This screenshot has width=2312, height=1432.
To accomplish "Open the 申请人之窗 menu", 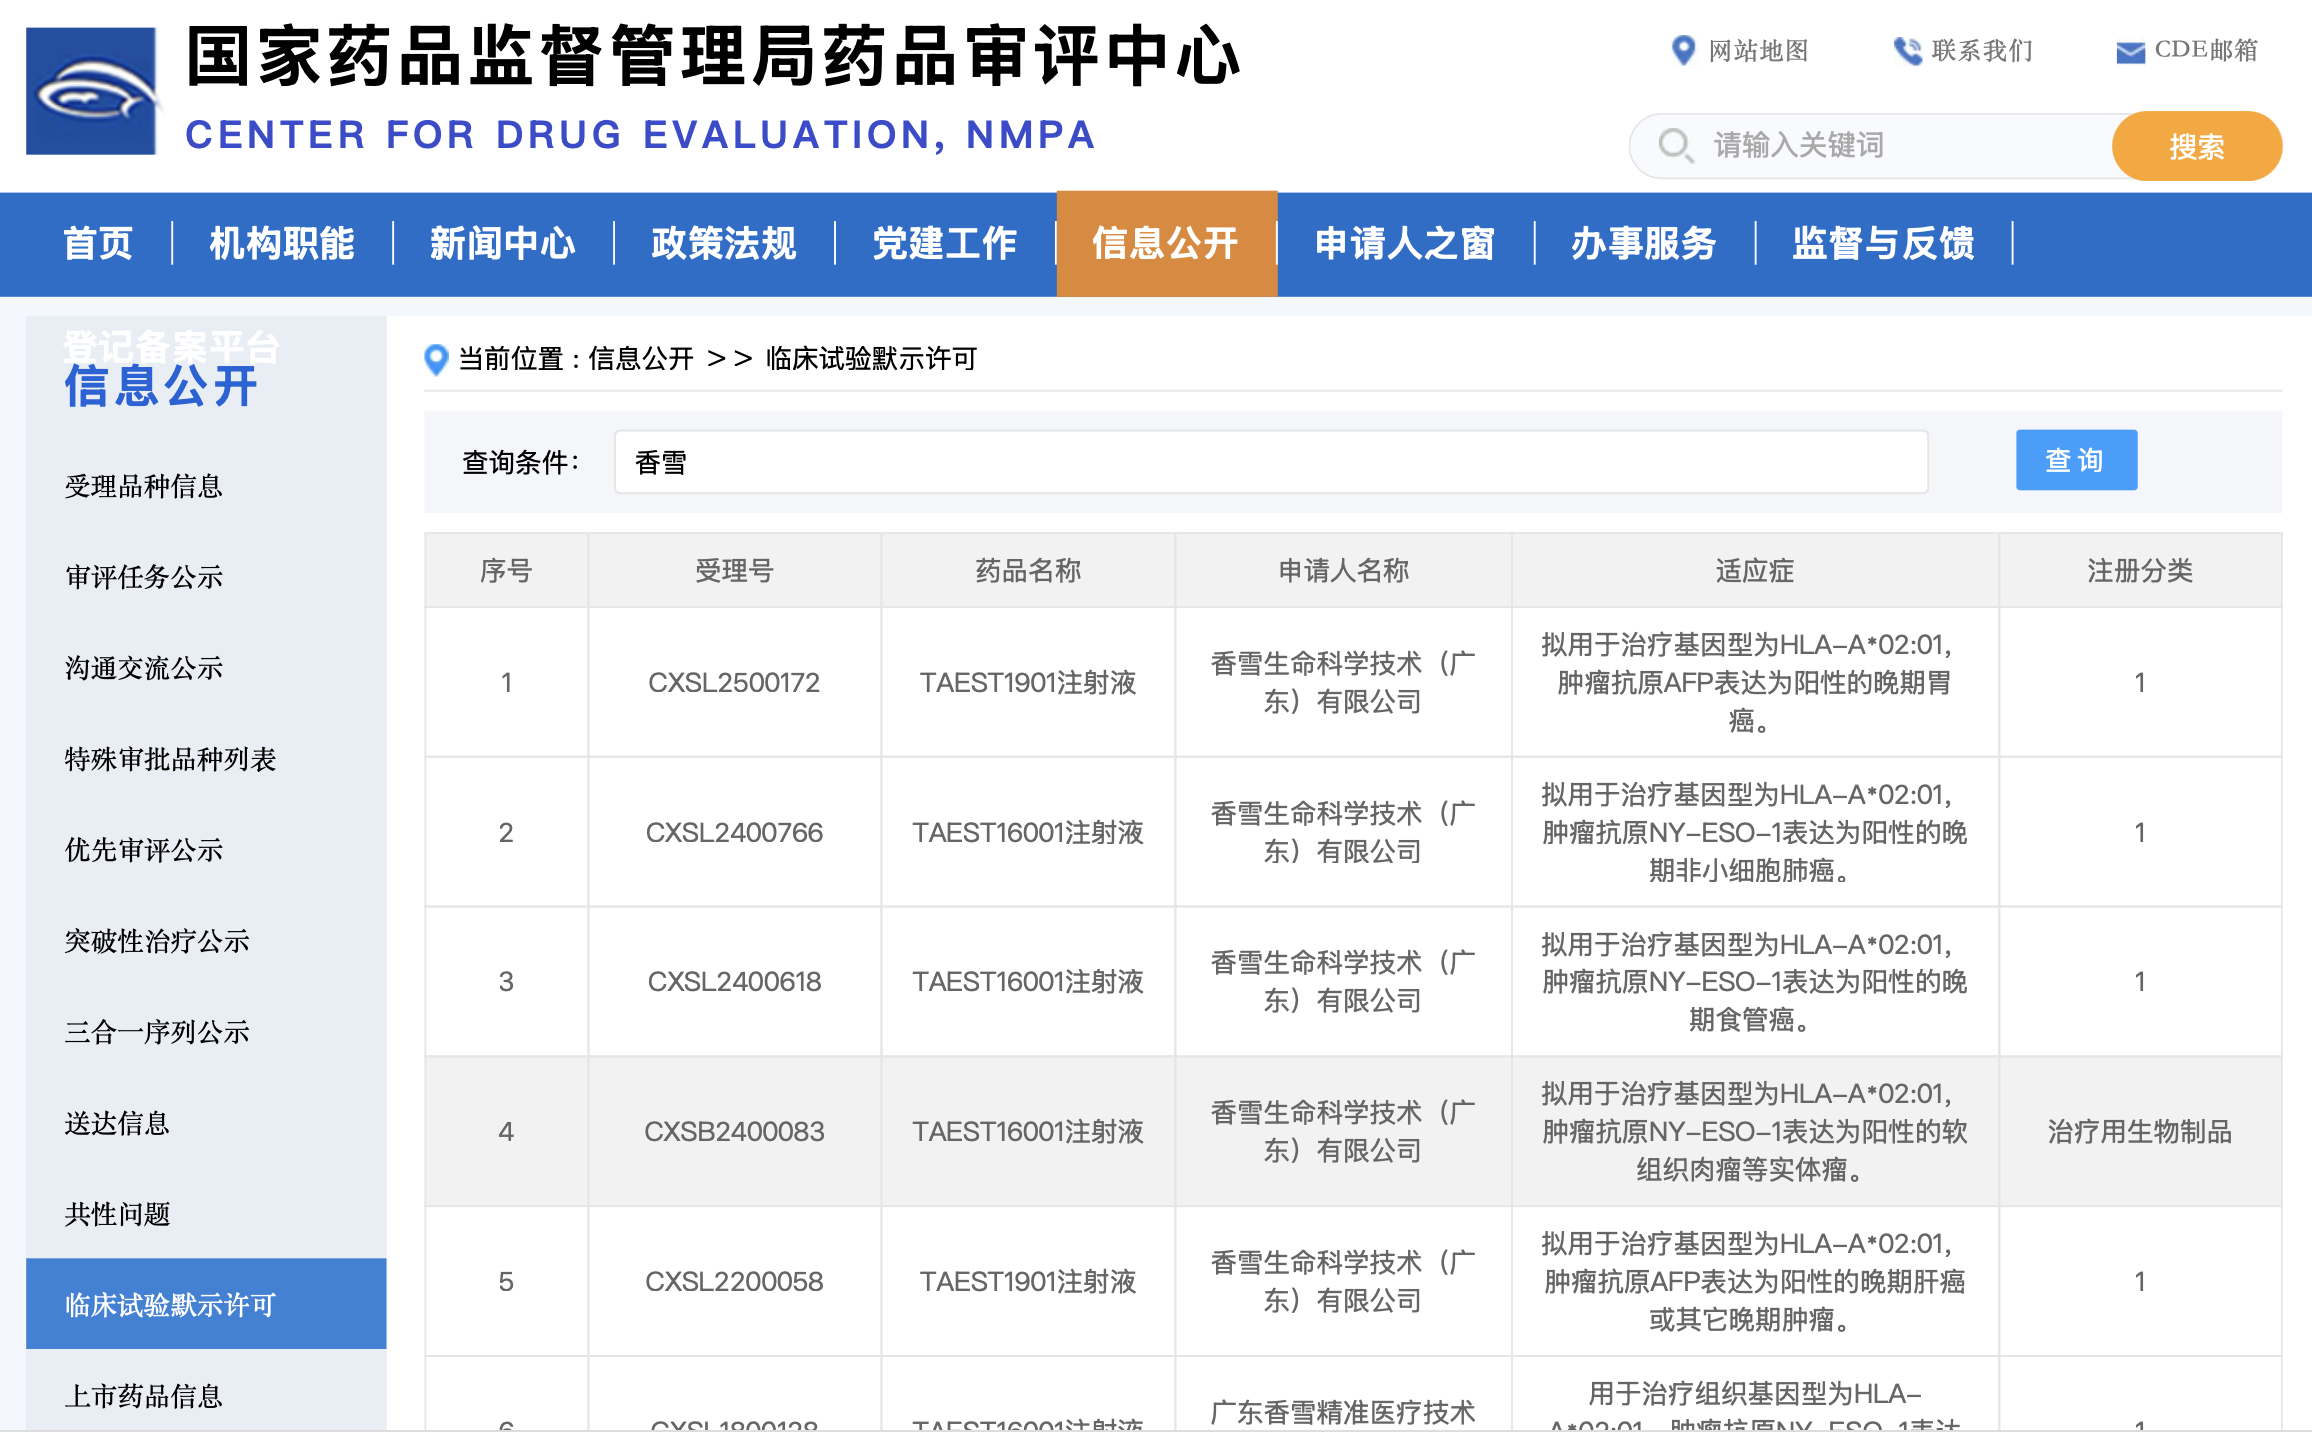I will pos(1405,243).
